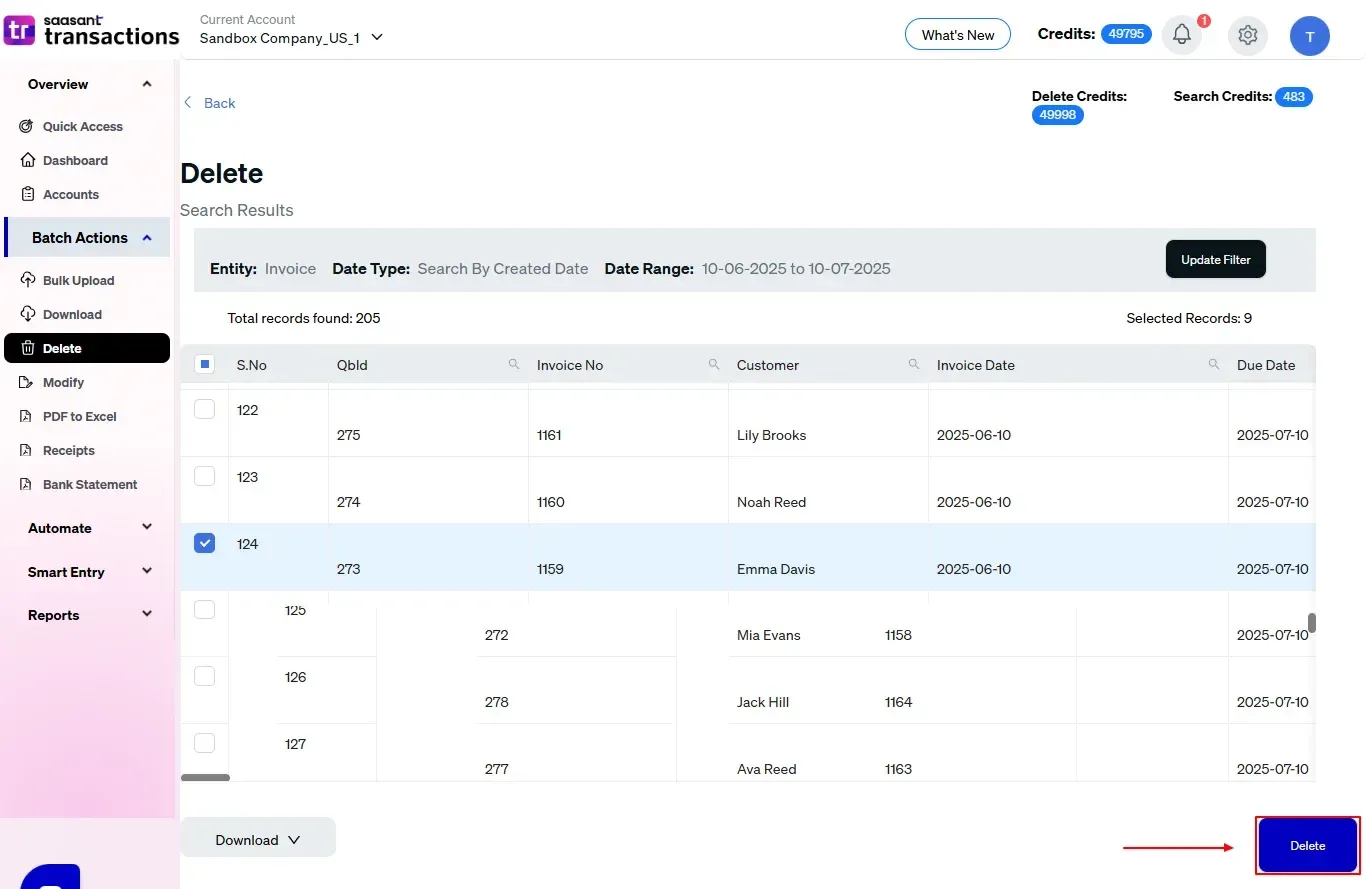Click the Update Filter button
The width and height of the screenshot is (1366, 889).
pos(1216,259)
